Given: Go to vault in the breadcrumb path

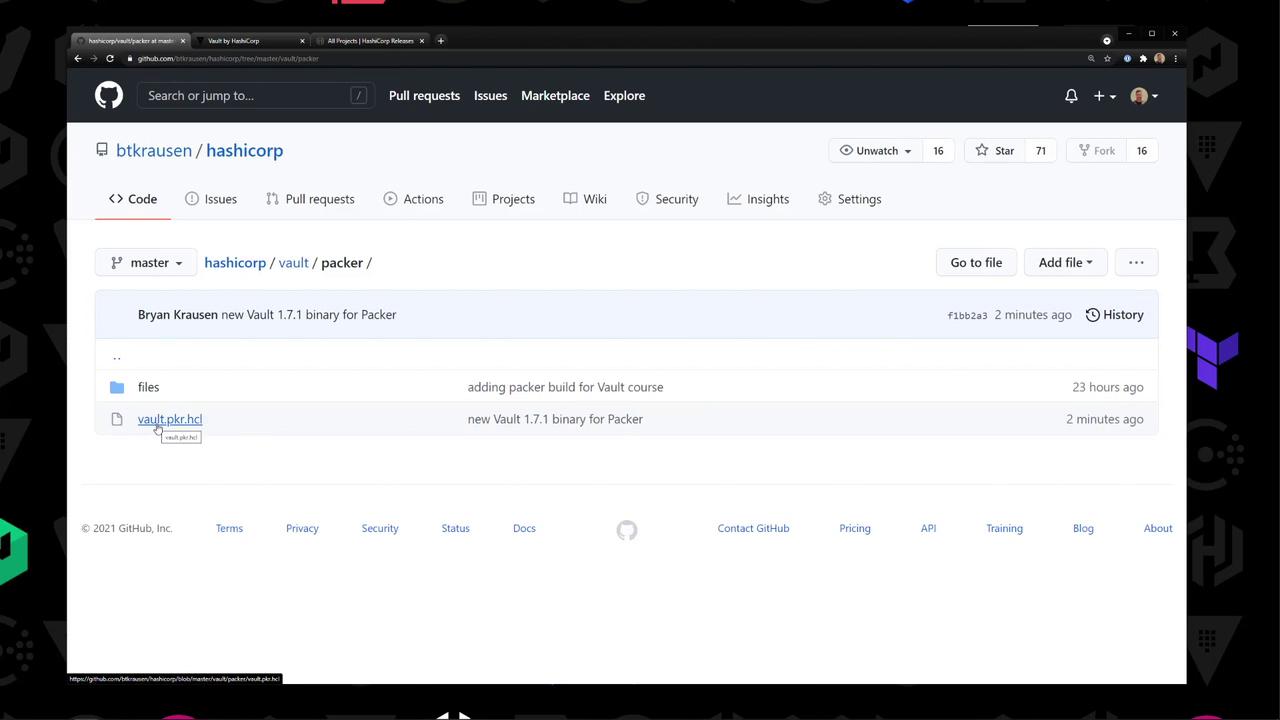Looking at the screenshot, I should 293,263.
